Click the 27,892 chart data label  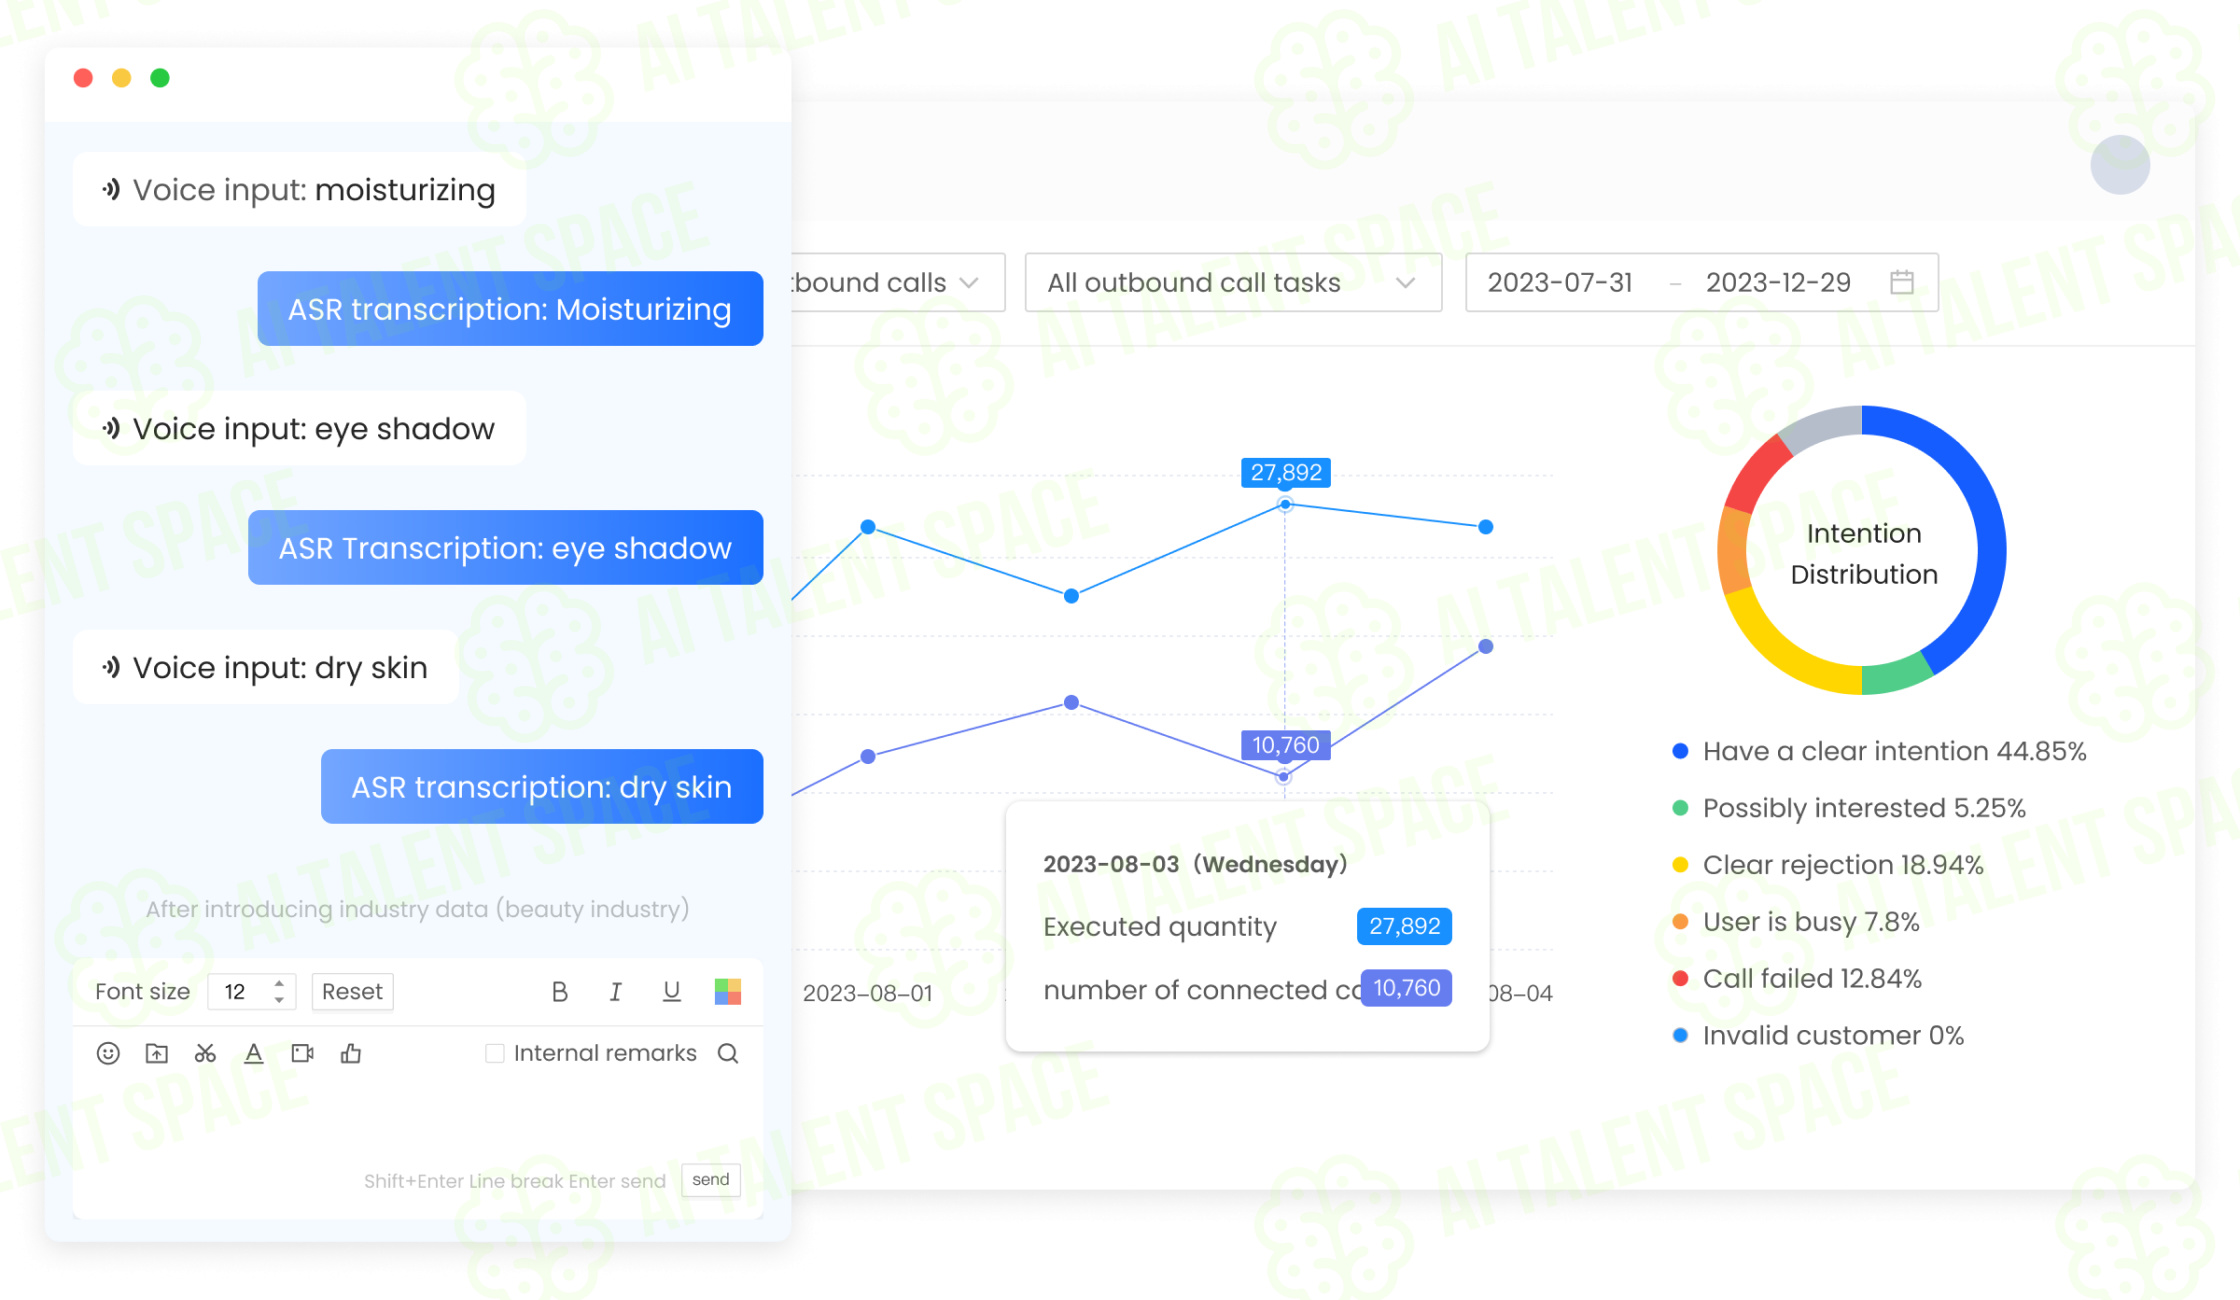tap(1285, 472)
